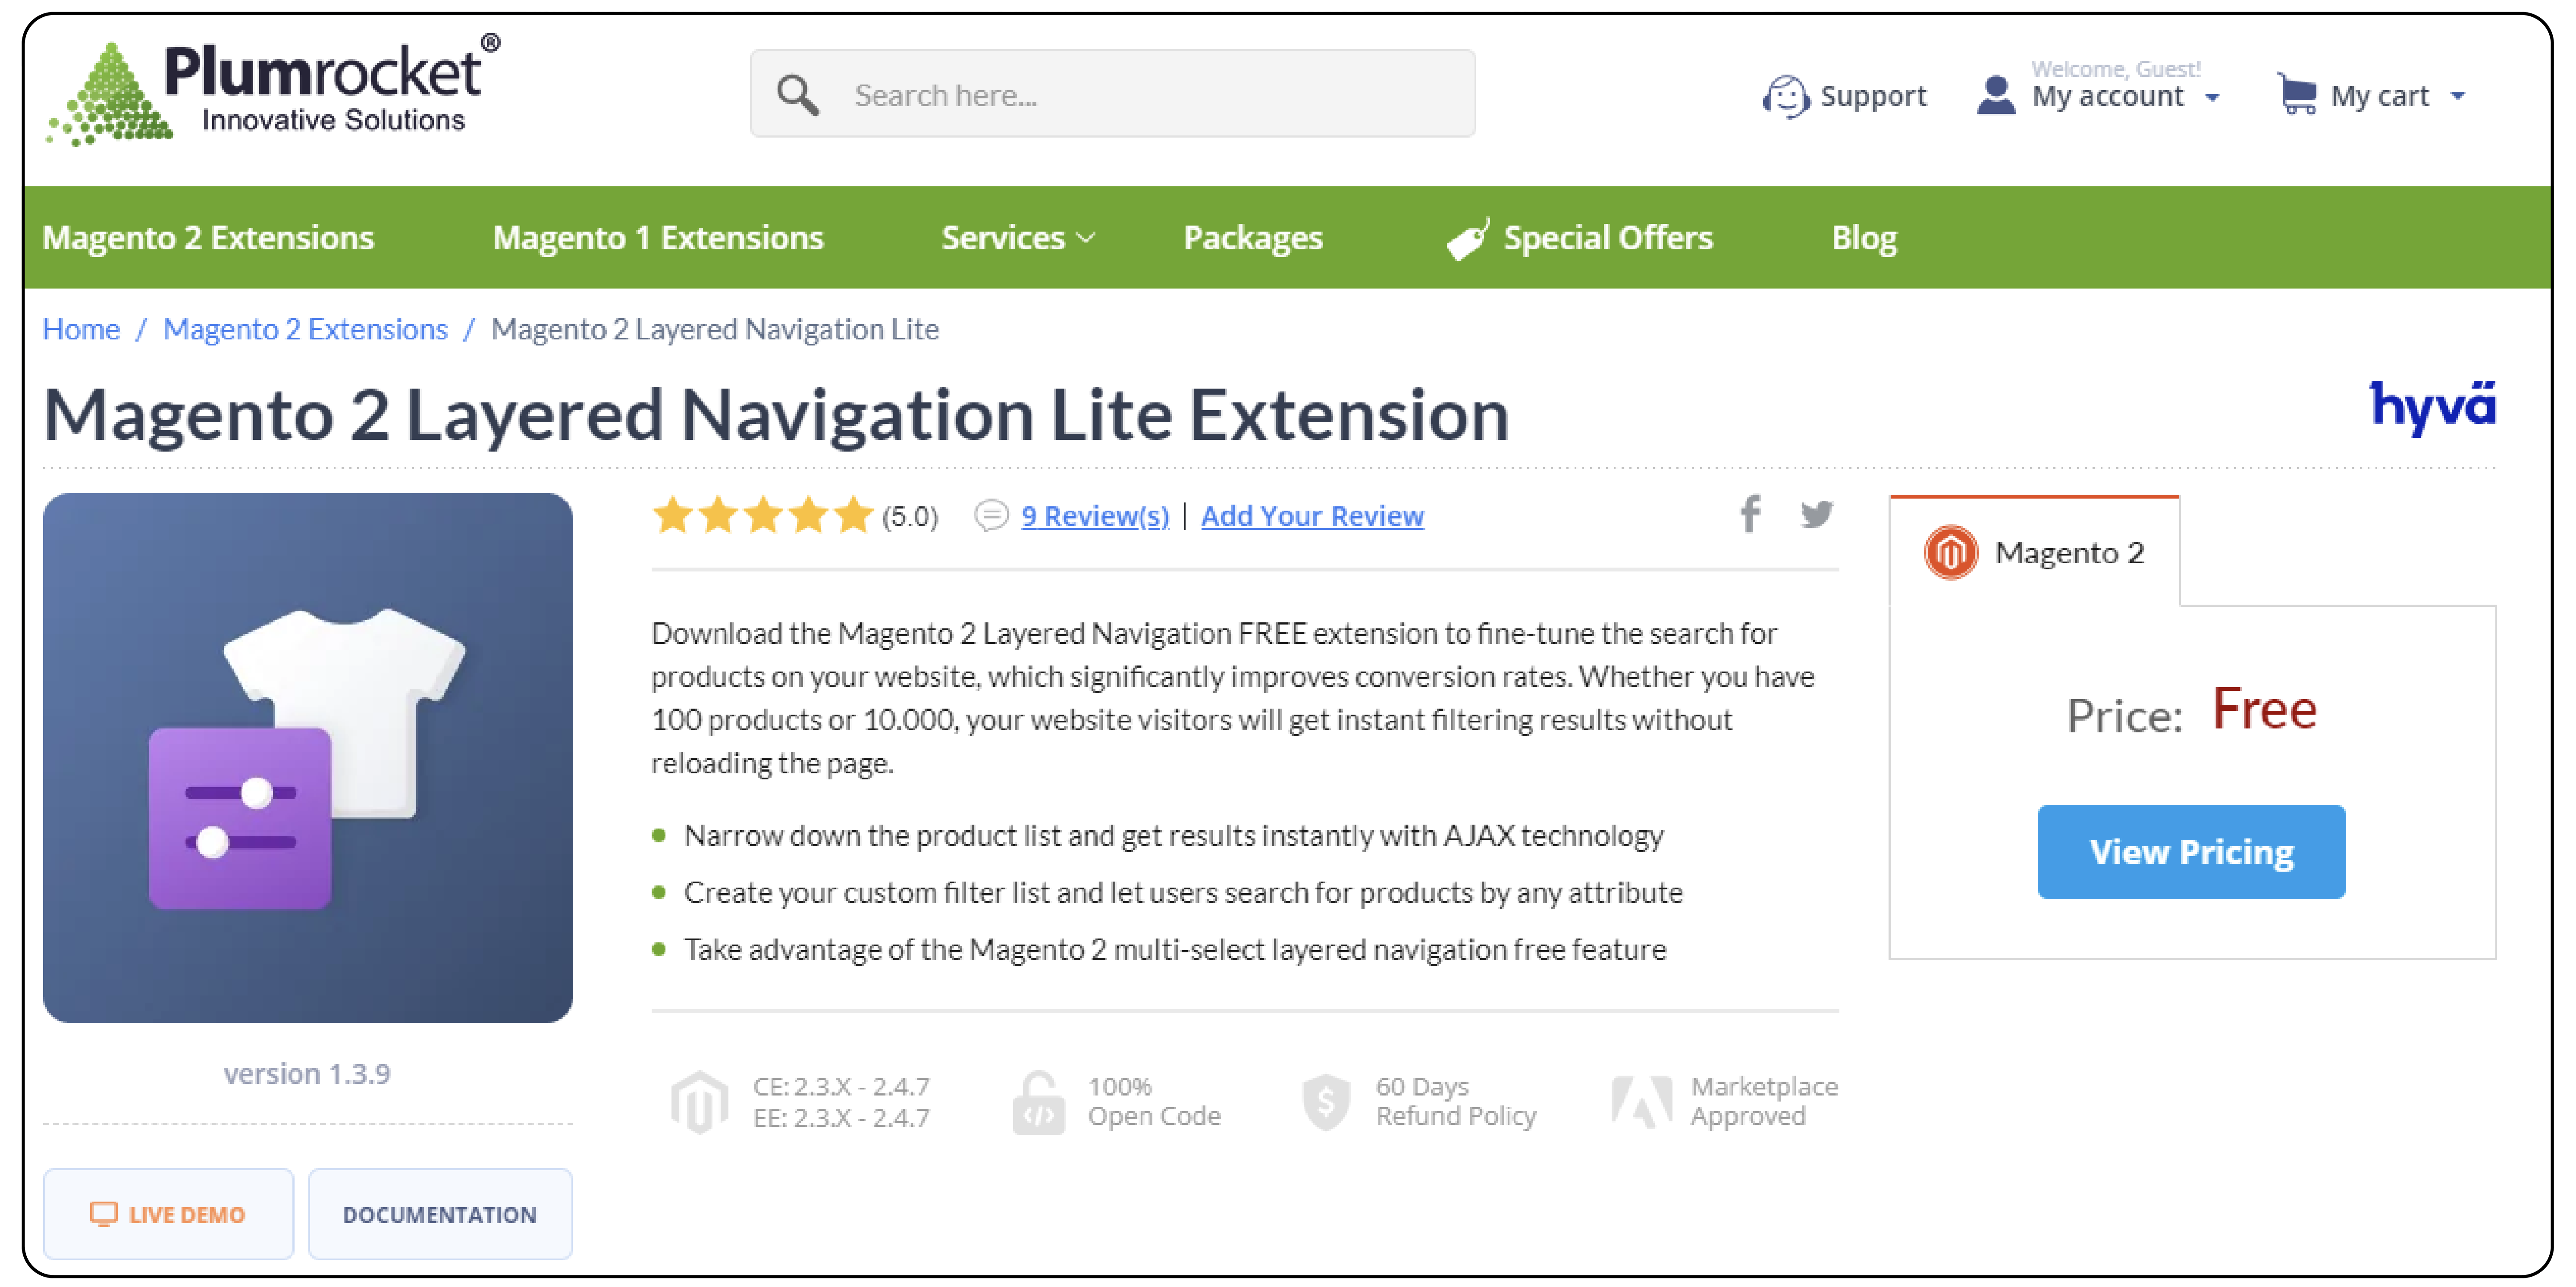Click the (5.0) rating score
This screenshot has width=2576, height=1287.
[x=910, y=517]
